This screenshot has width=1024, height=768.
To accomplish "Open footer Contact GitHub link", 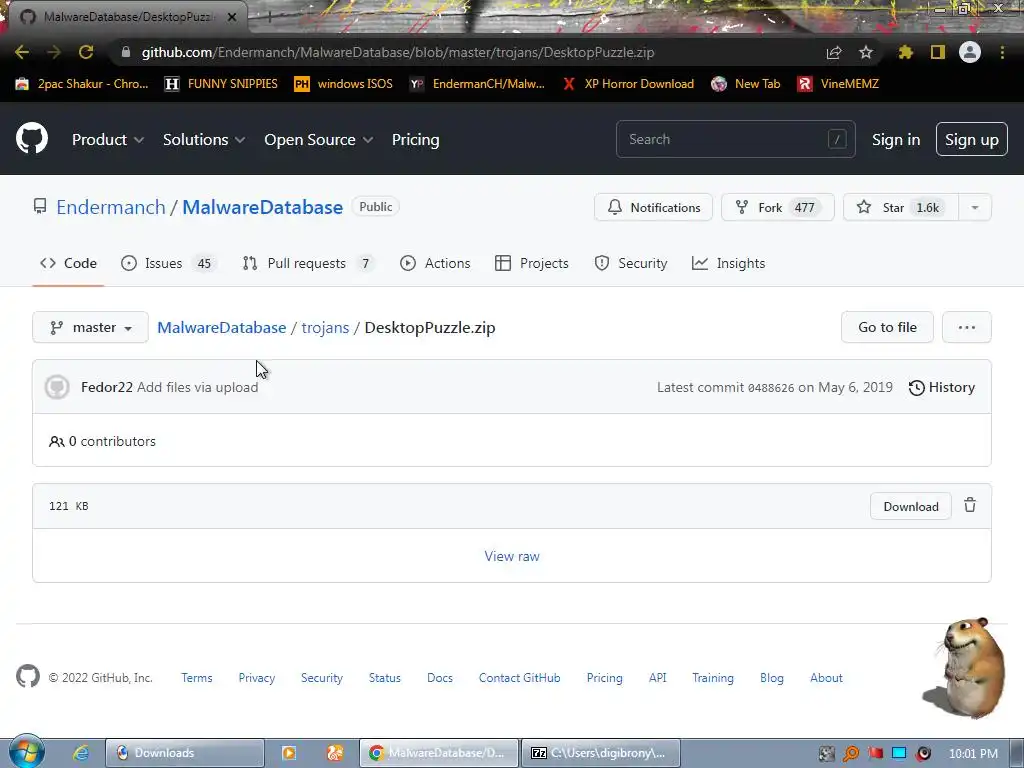I will pyautogui.click(x=519, y=678).
